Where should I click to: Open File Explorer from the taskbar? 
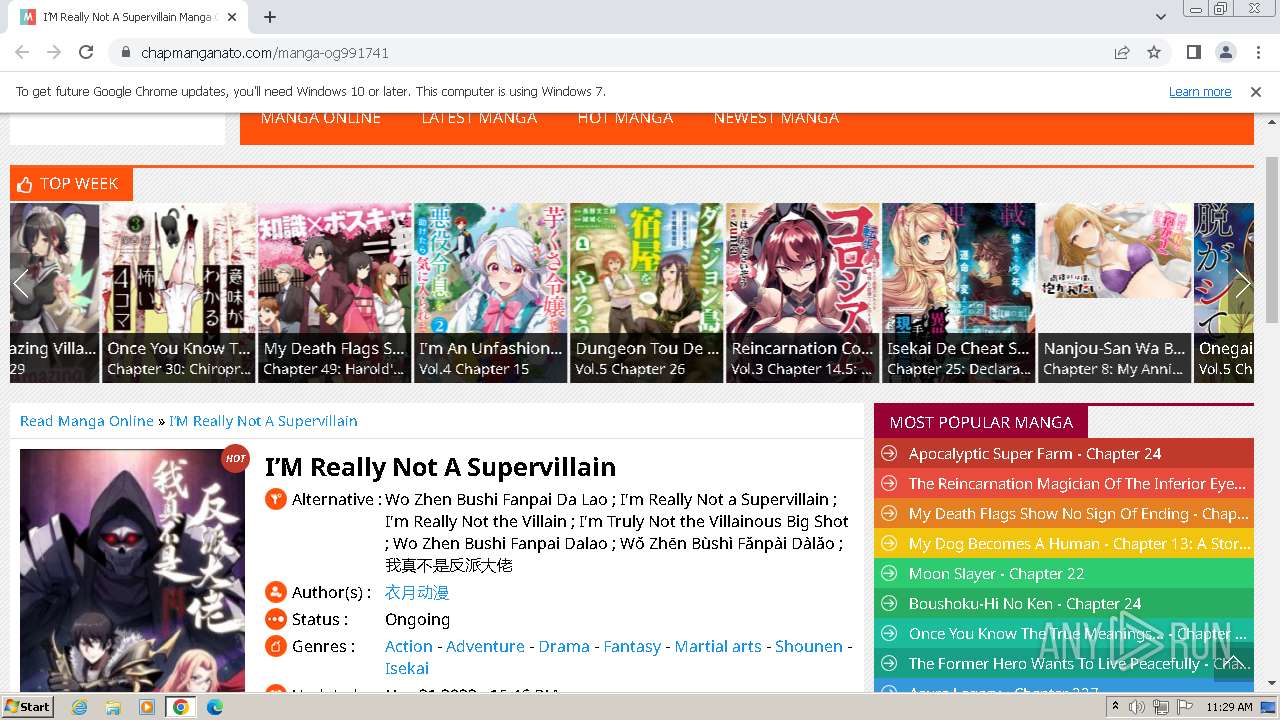[x=113, y=707]
